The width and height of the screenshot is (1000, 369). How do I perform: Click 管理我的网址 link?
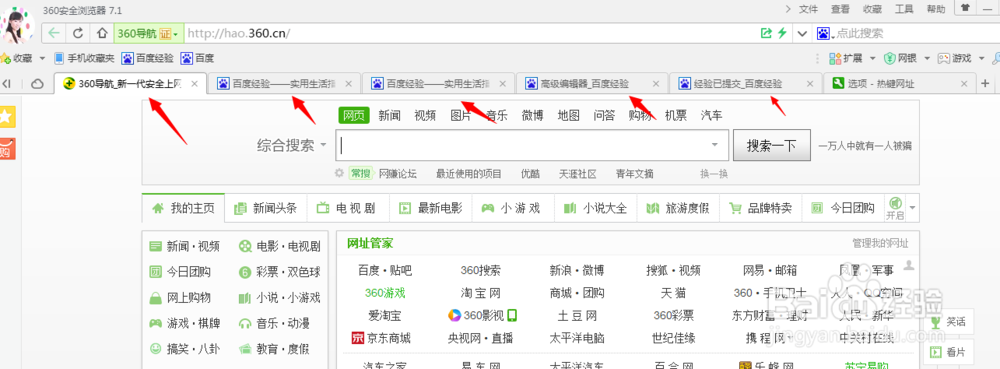click(x=880, y=243)
